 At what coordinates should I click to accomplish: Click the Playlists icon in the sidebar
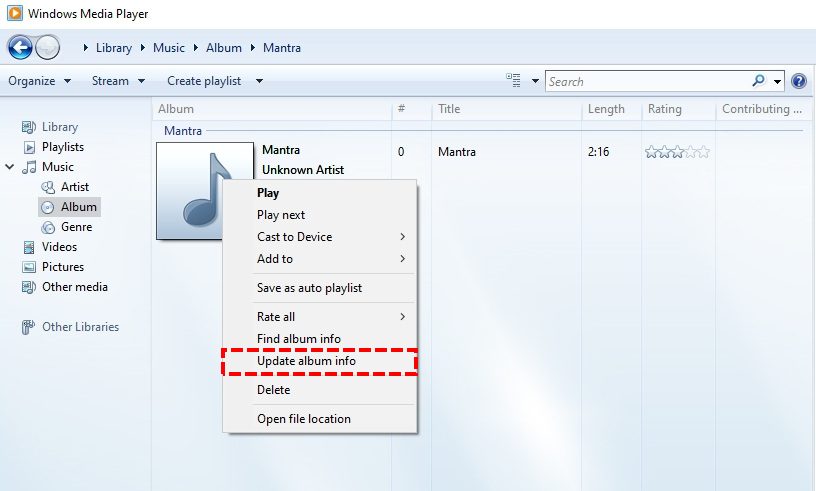point(30,147)
